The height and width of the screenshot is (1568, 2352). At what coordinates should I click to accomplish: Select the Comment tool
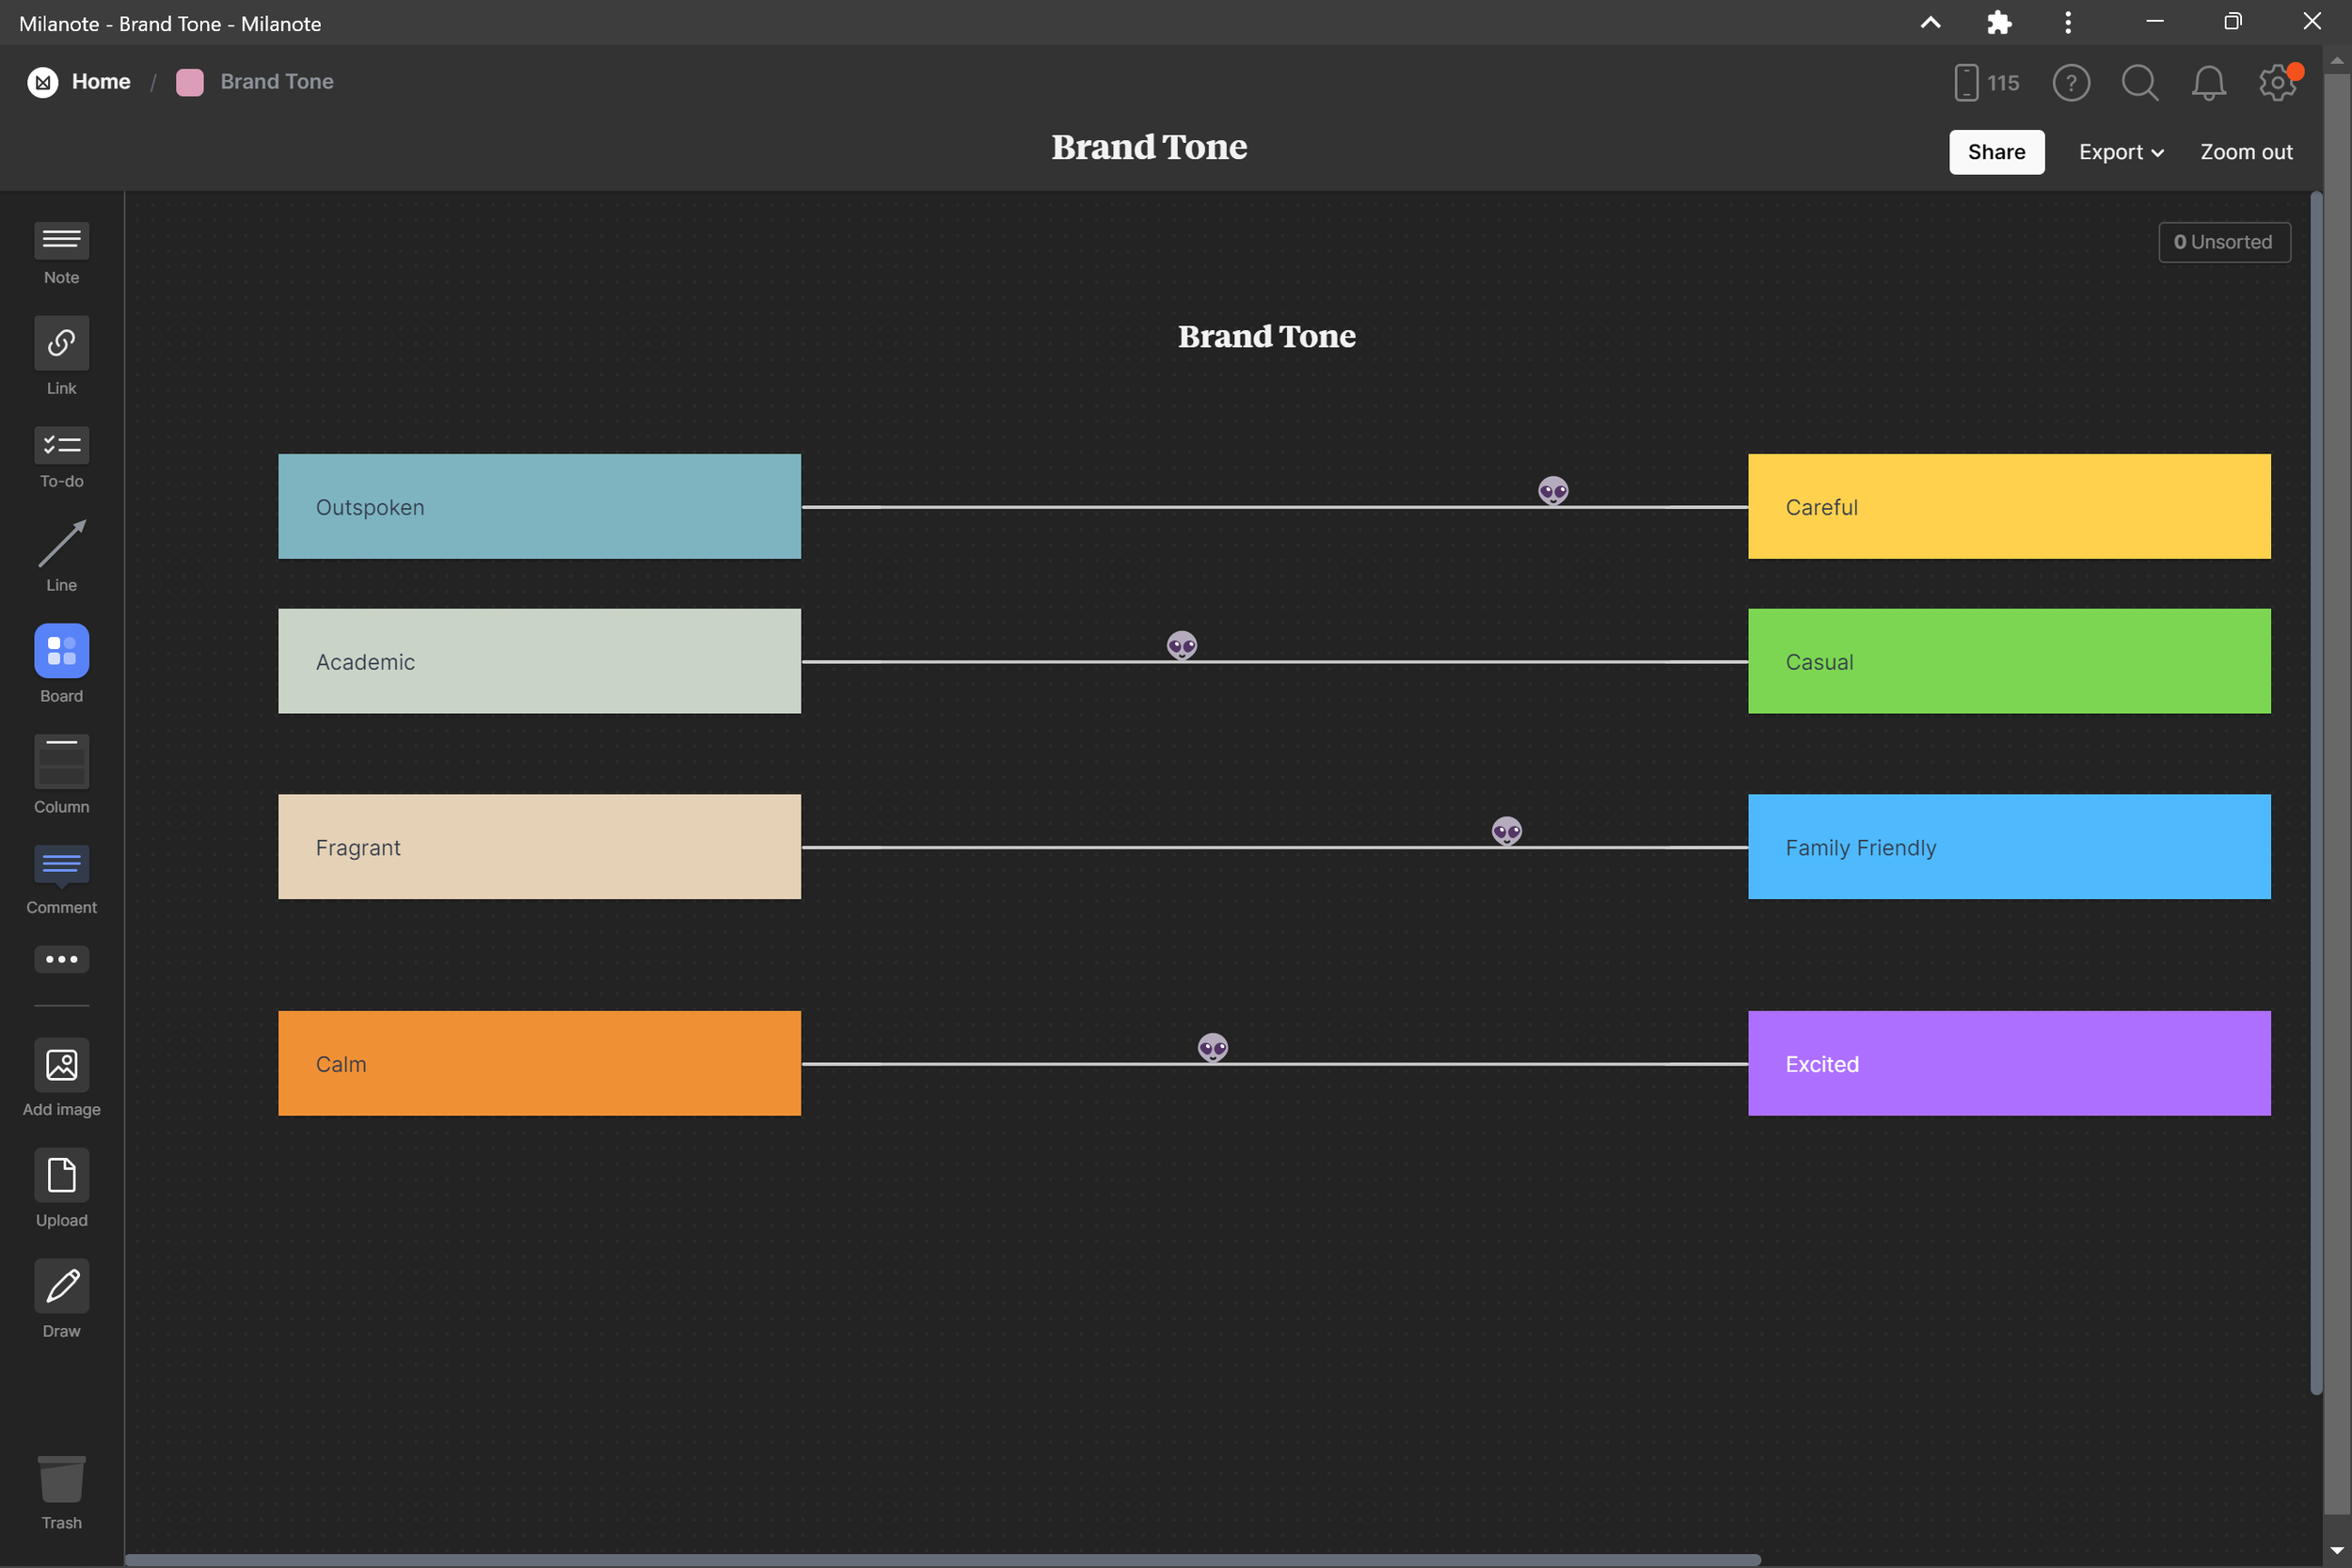click(61, 865)
